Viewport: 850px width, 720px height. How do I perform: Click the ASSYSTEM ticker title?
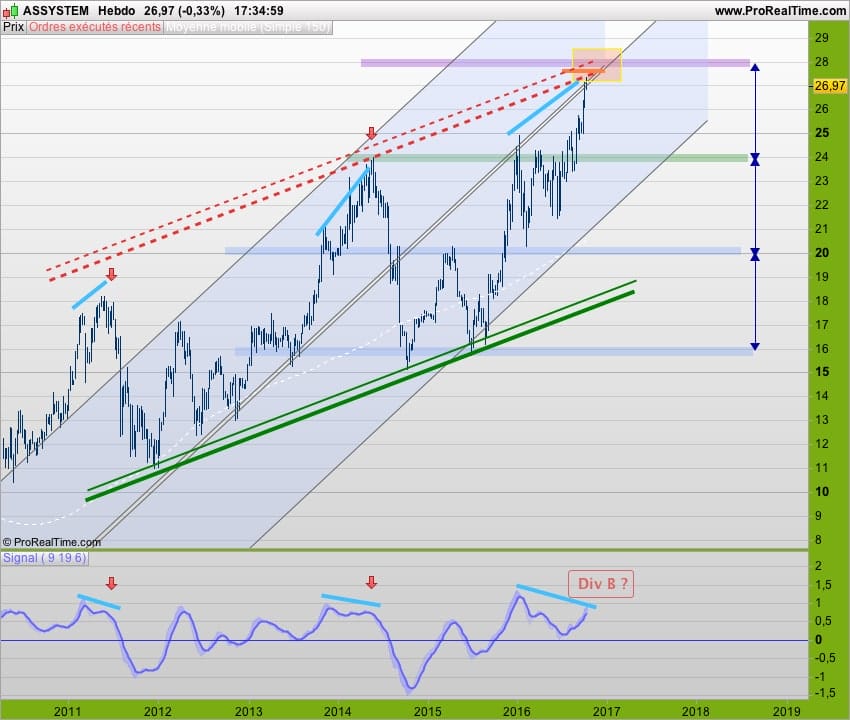pos(56,11)
